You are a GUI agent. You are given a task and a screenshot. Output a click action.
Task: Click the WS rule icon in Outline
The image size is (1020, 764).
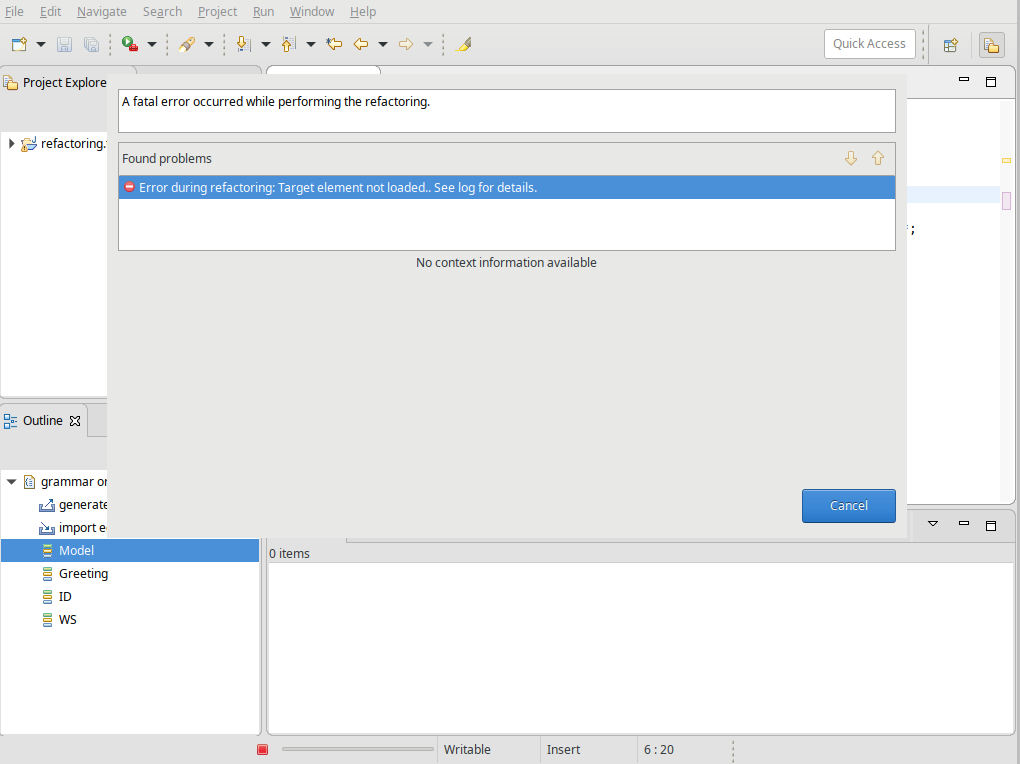[47, 620]
